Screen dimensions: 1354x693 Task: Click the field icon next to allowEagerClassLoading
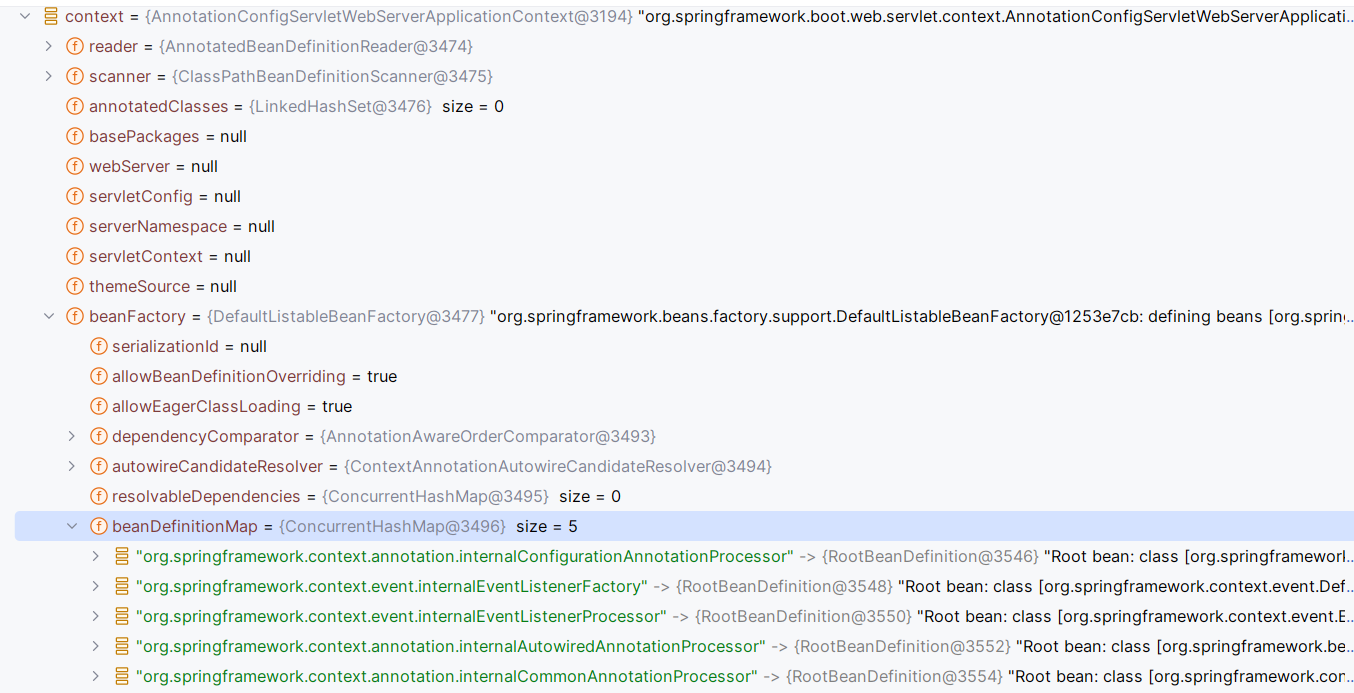coord(98,406)
